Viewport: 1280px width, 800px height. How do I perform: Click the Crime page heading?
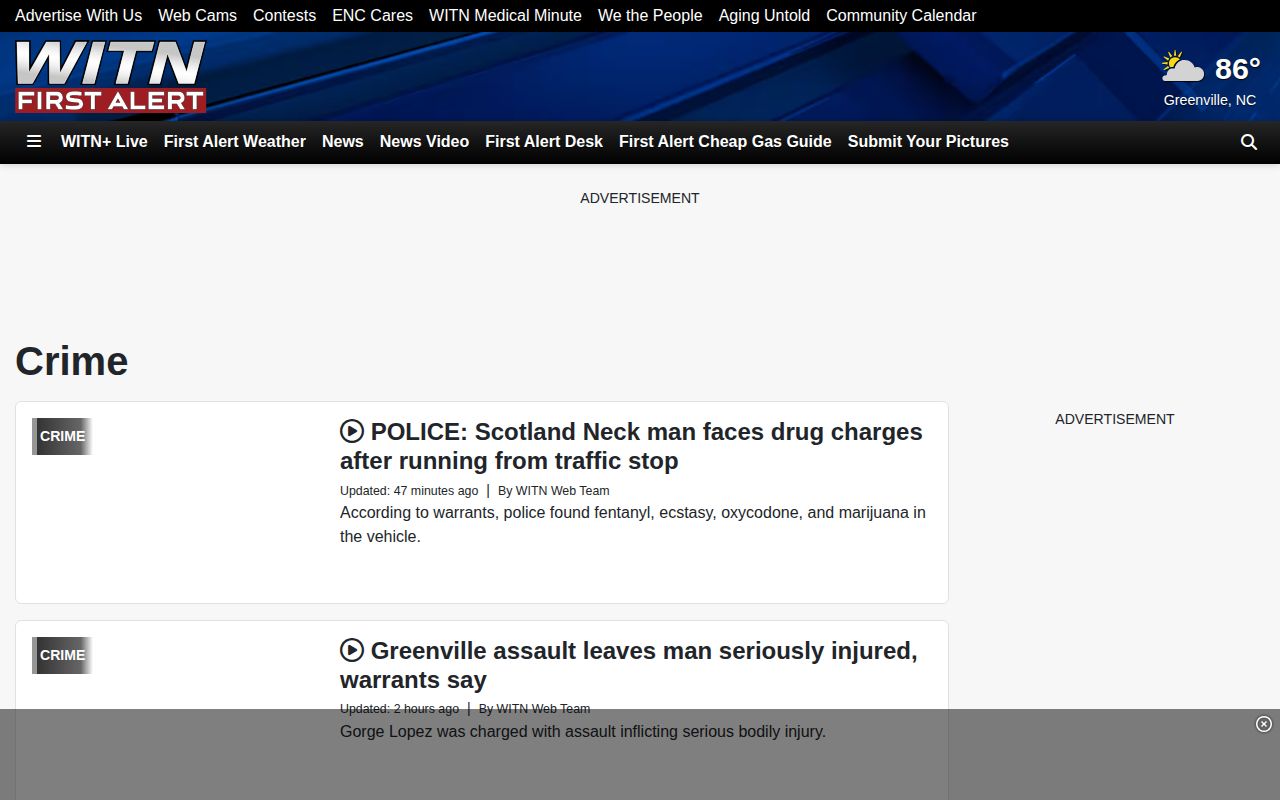tap(72, 361)
